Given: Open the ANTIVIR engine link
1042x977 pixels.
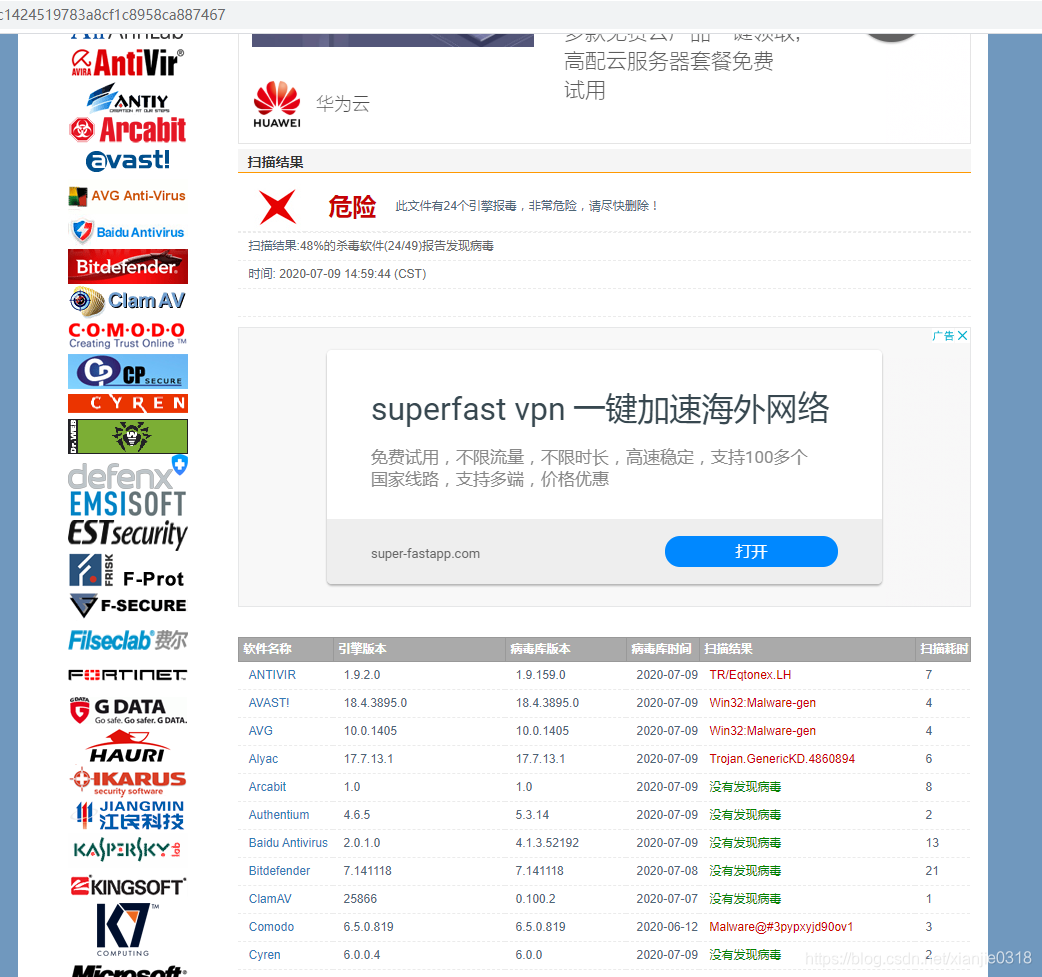Looking at the screenshot, I should tap(272, 675).
